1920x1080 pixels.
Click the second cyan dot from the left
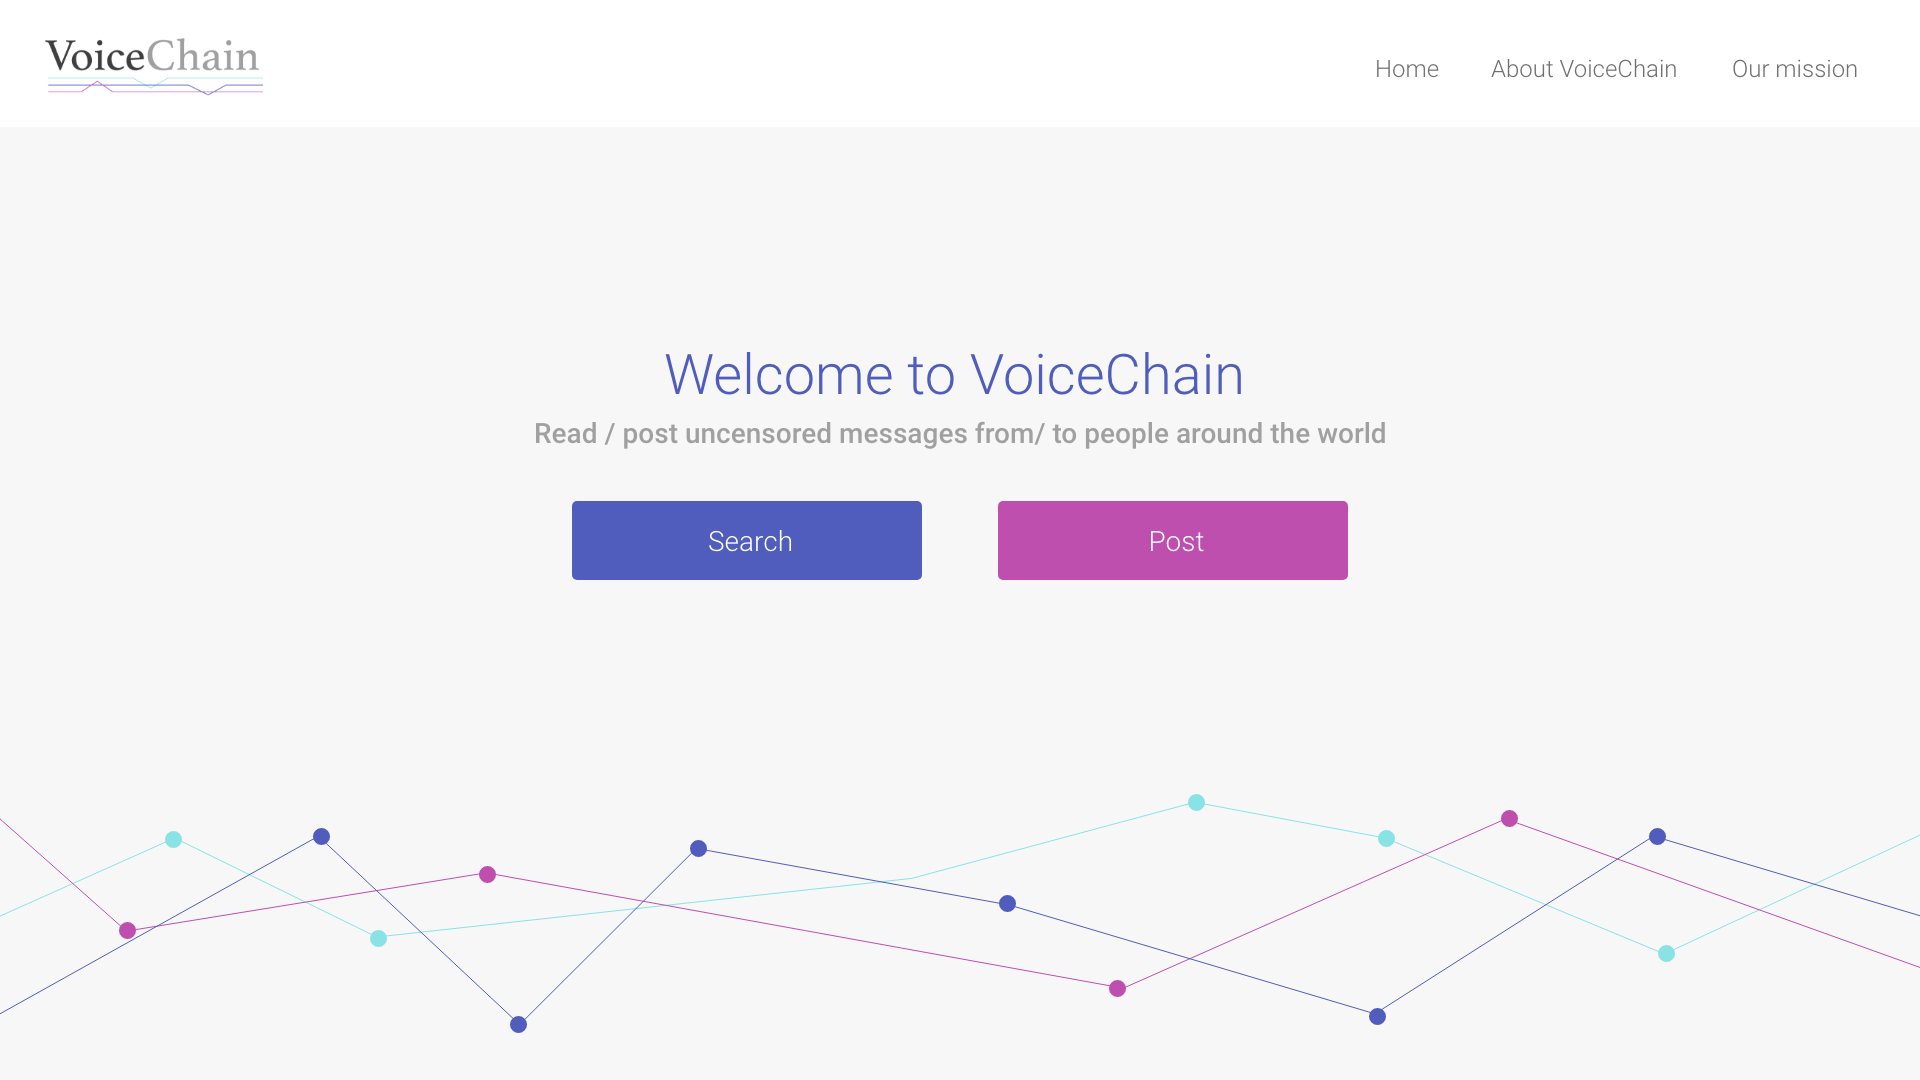click(378, 938)
